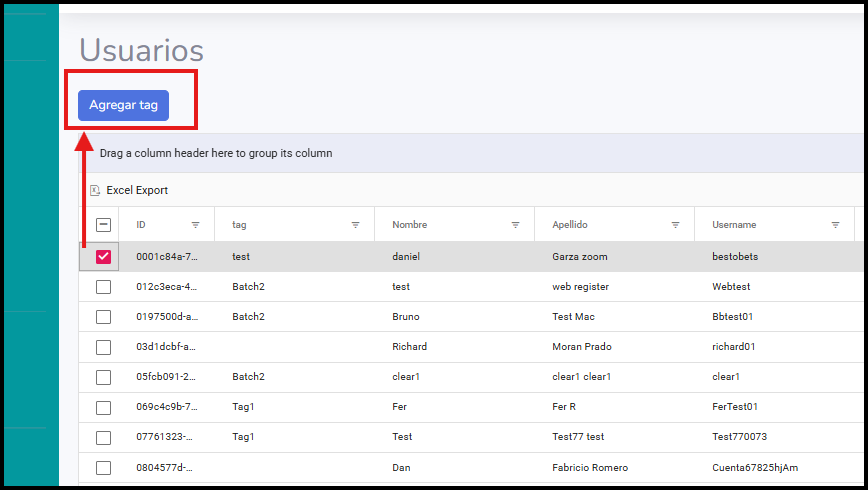Click username cell 'Cuenta67825hjAm'
Image resolution: width=868 pixels, height=490 pixels.
[755, 468]
